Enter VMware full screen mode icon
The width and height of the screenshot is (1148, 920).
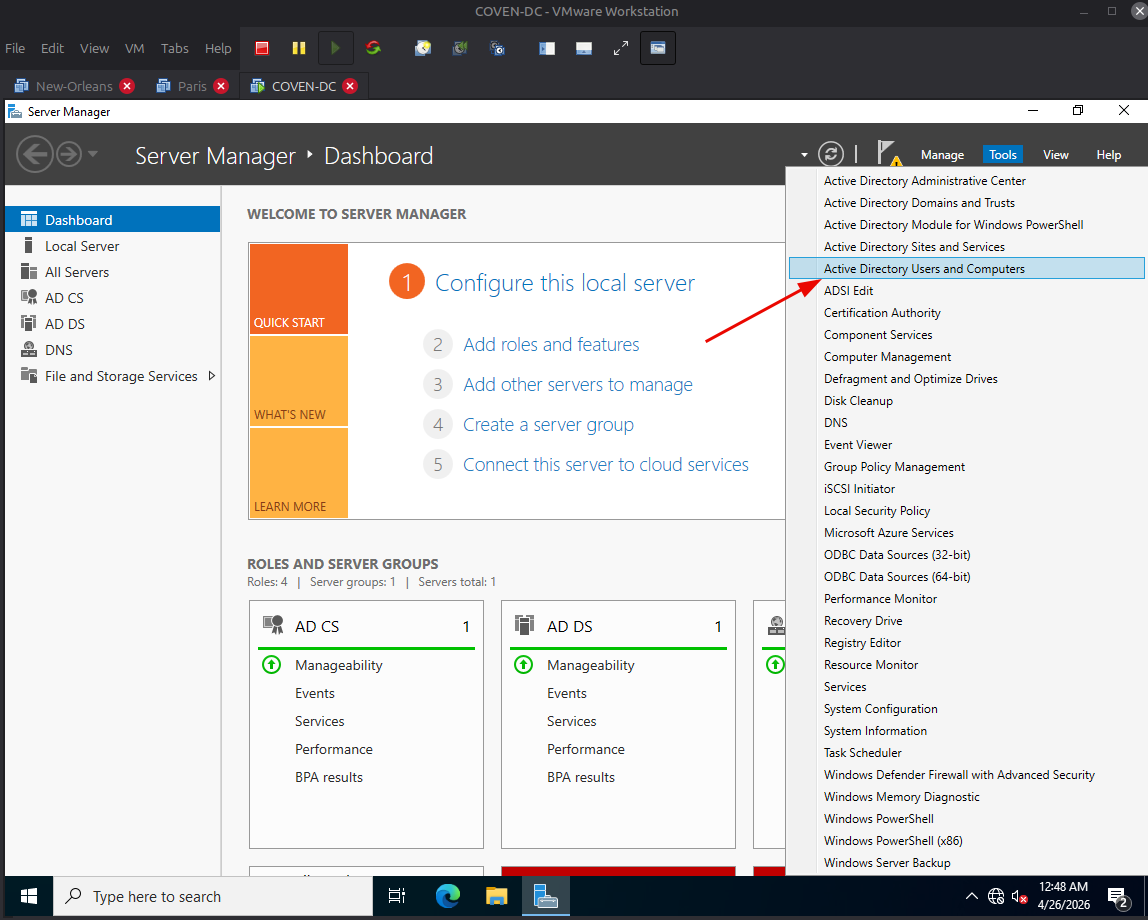coord(621,48)
